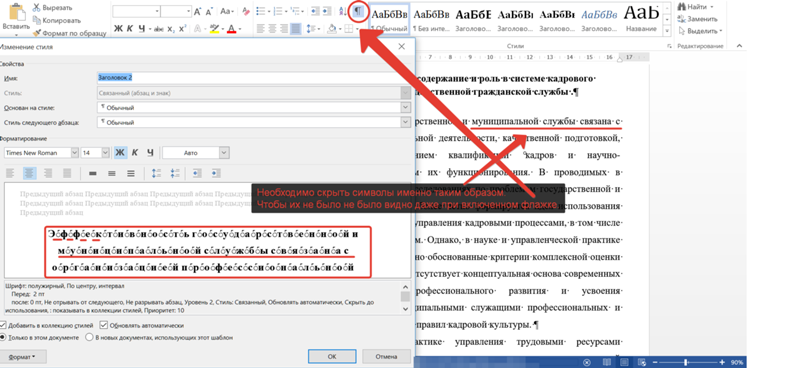Apply strikethrough with the abc icon

tap(159, 29)
